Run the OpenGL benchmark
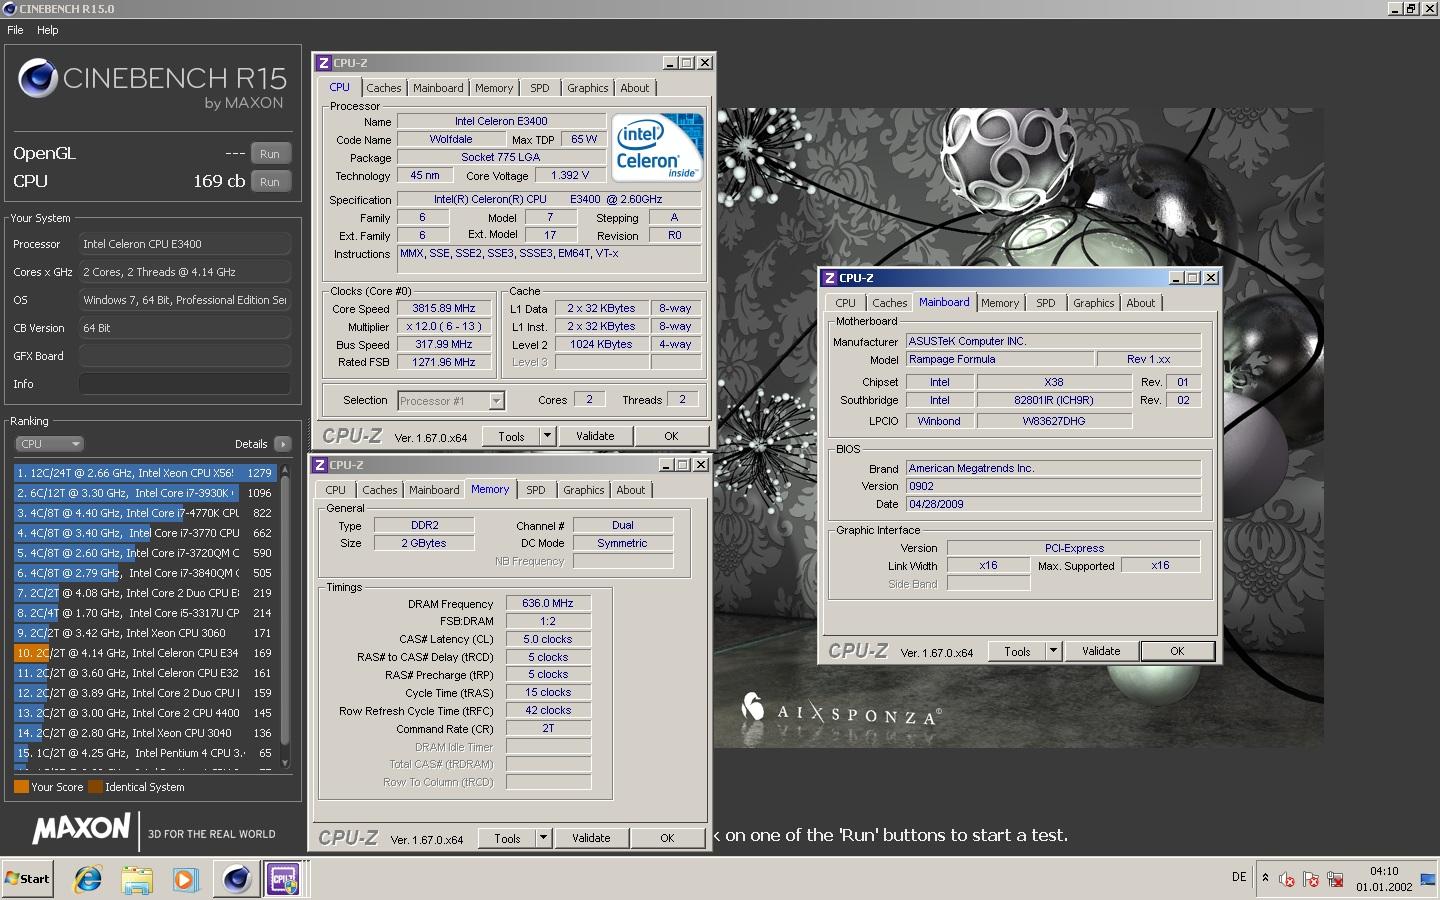Viewport: 1440px width, 900px height. (270, 154)
